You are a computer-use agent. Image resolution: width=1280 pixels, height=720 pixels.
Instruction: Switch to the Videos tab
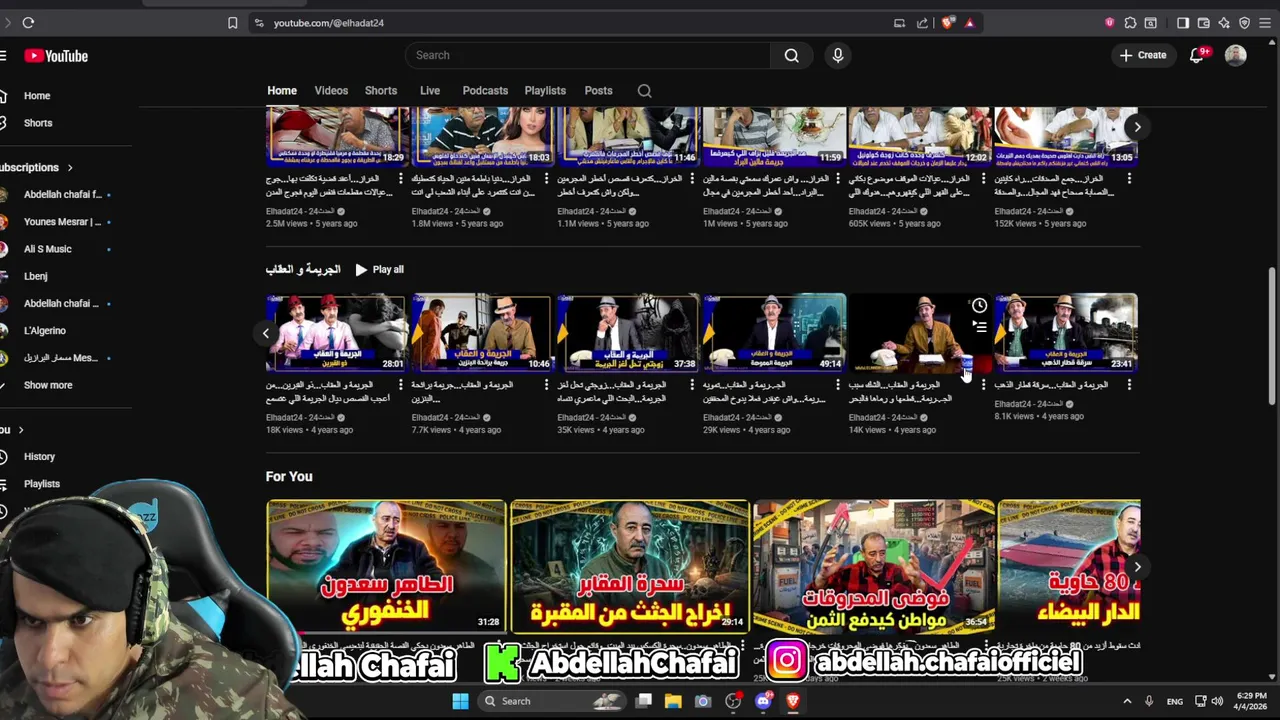coord(331,91)
